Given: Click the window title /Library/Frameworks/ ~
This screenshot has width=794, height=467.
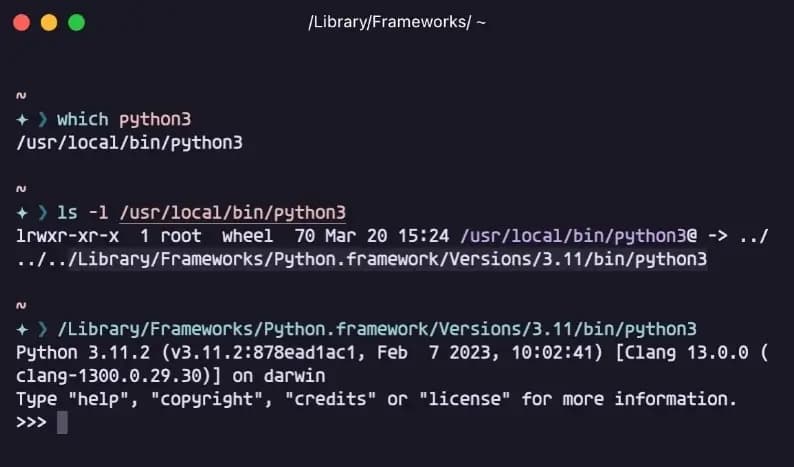Looking at the screenshot, I should [x=397, y=22].
